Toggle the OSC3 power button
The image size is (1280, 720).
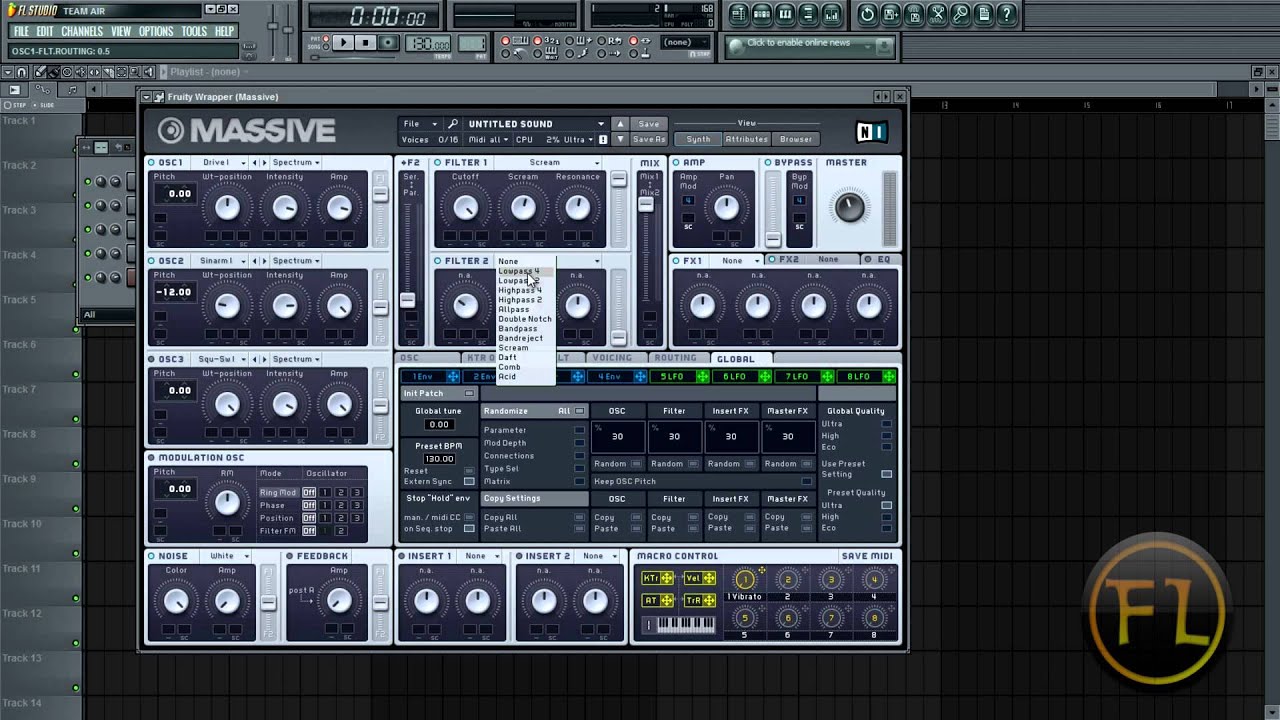pos(152,359)
